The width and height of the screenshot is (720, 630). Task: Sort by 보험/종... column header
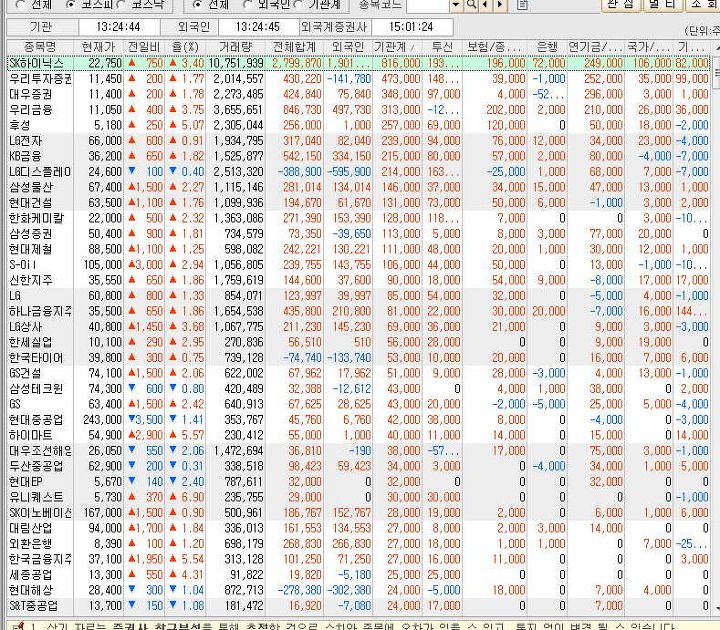tap(495, 47)
